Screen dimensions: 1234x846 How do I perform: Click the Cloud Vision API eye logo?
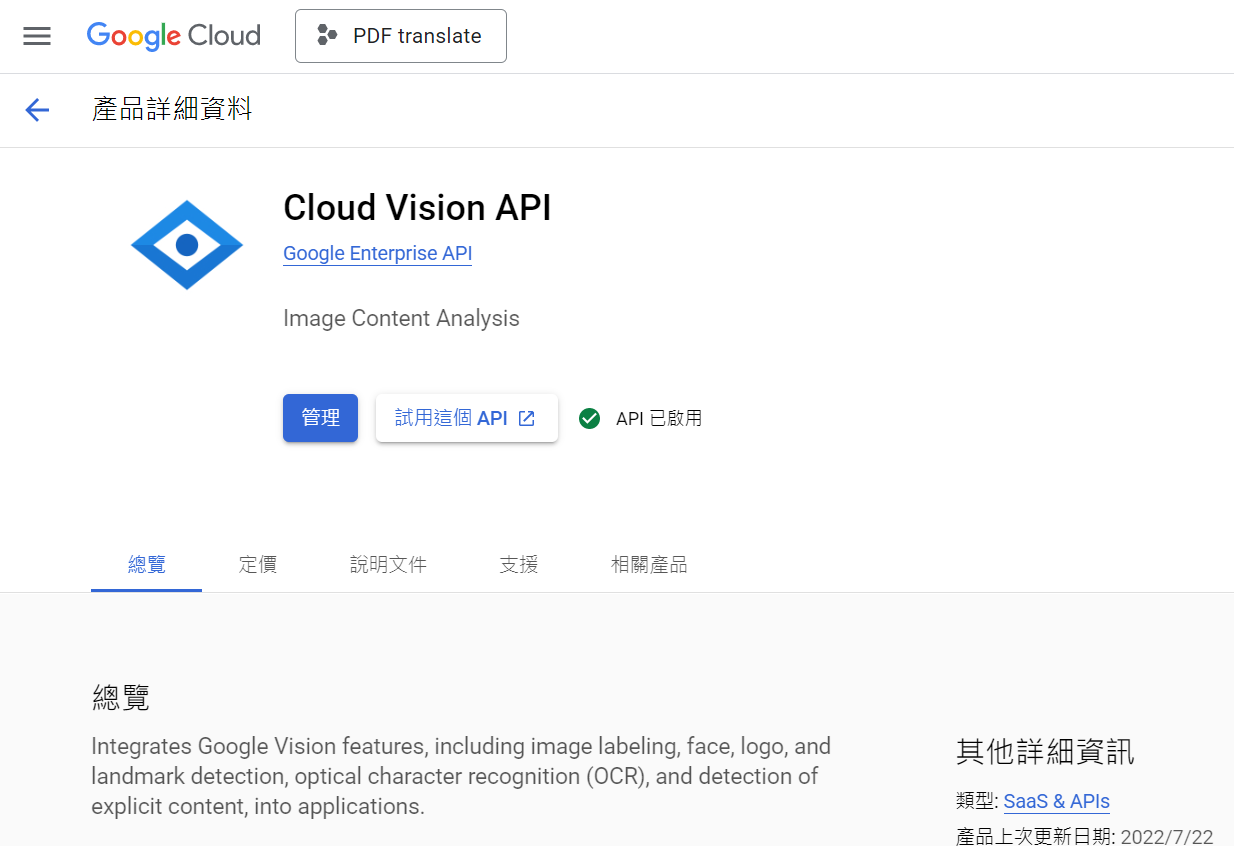[187, 245]
